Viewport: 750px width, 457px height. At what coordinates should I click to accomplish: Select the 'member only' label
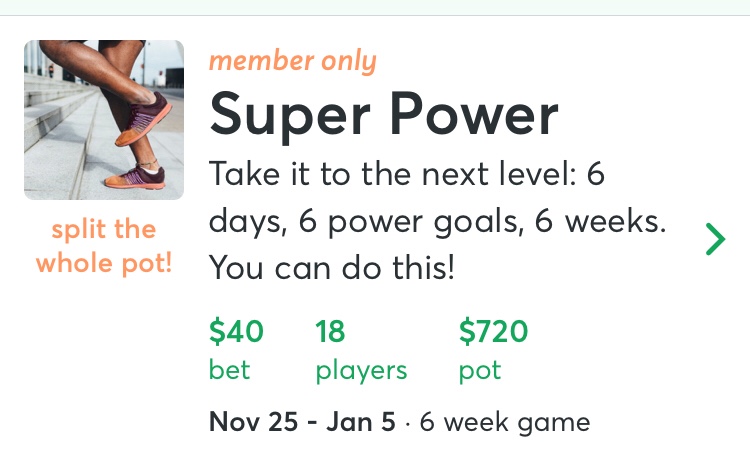[x=292, y=61]
